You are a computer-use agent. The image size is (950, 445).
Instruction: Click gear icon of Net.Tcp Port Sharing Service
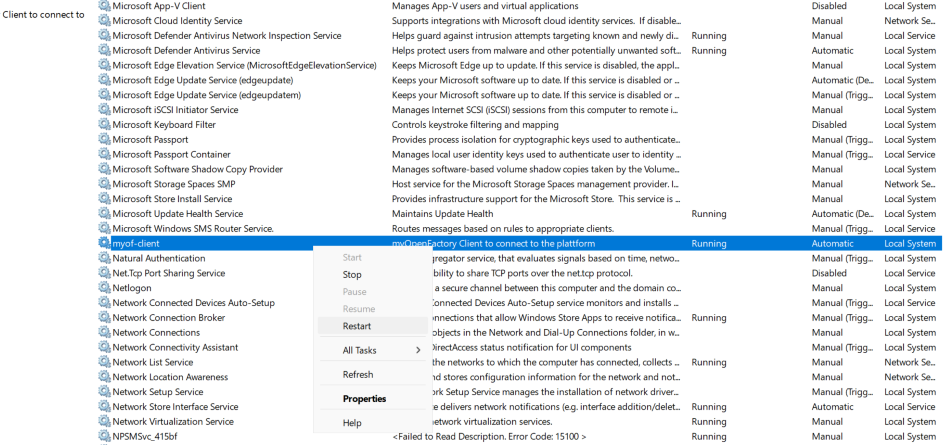[x=105, y=273]
